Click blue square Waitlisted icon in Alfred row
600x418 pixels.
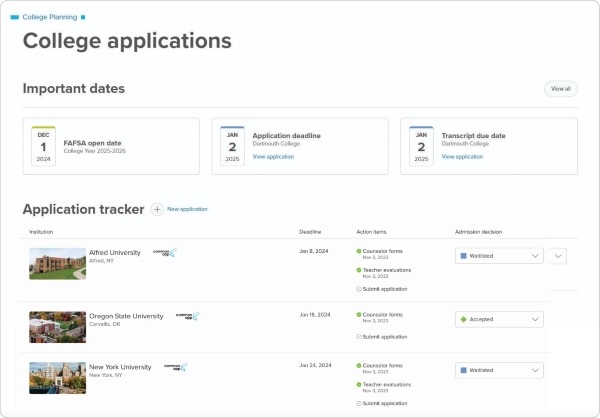(x=463, y=256)
